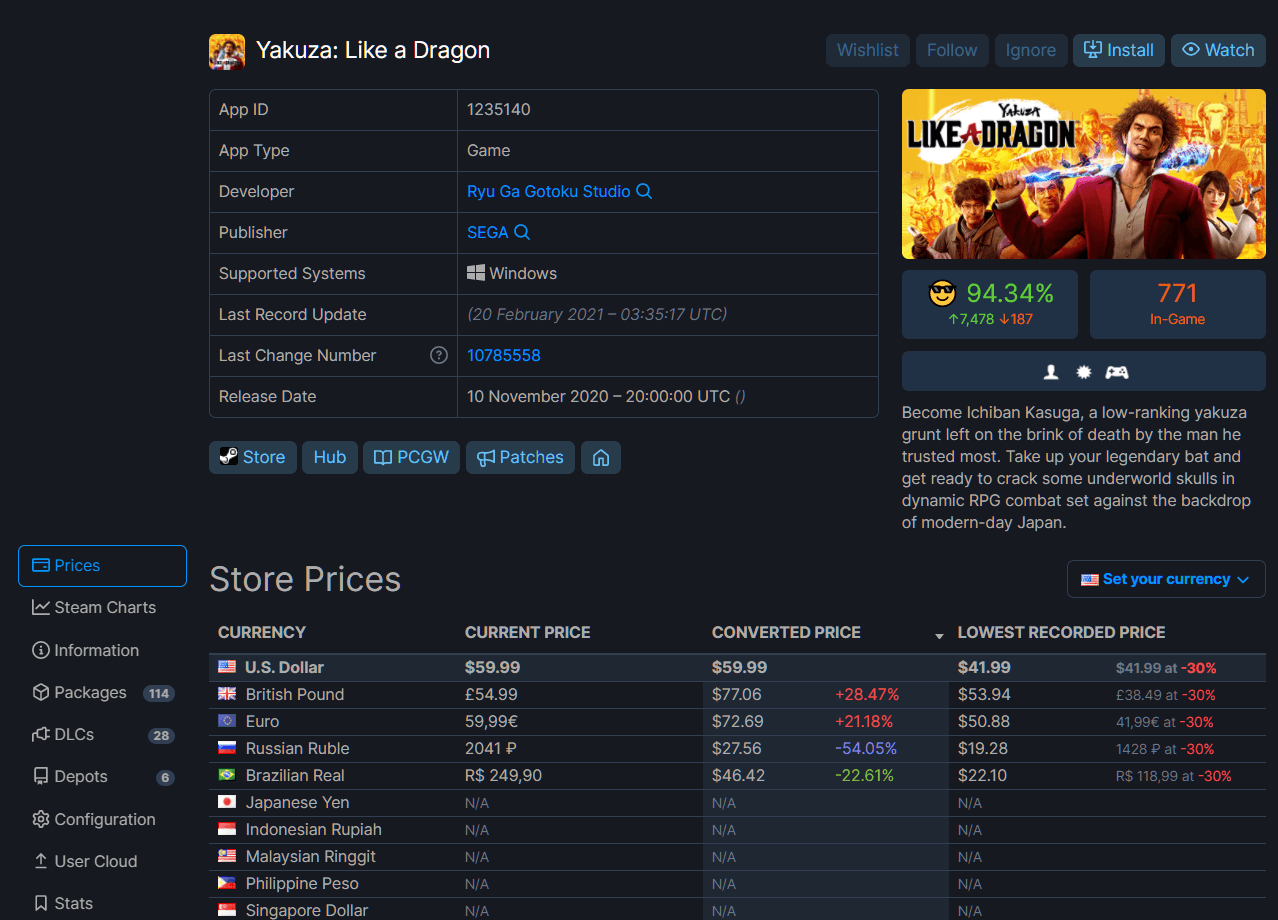1278x920 pixels.
Task: Sort table by Lowest Recorded Price header
Action: (1061, 632)
